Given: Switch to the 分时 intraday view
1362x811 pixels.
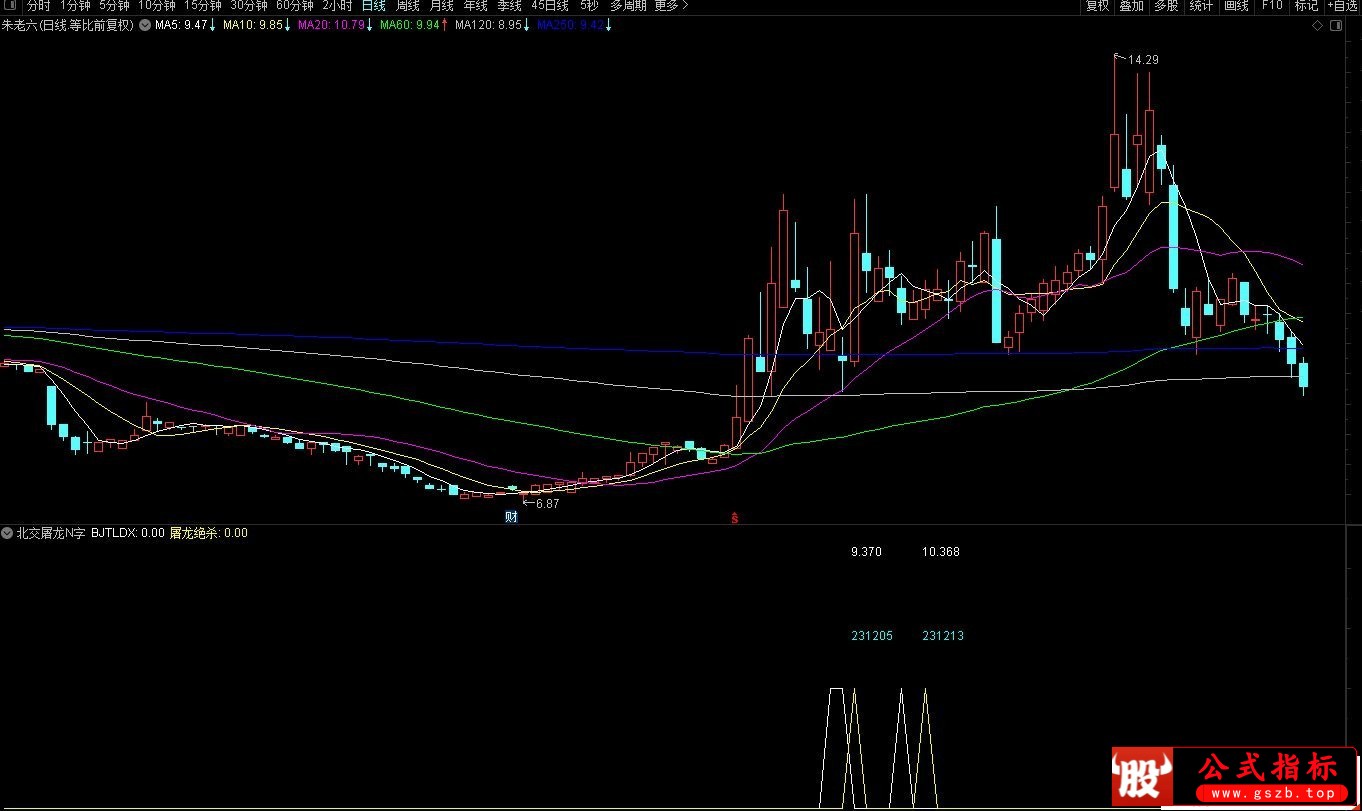Looking at the screenshot, I should click(x=39, y=6).
